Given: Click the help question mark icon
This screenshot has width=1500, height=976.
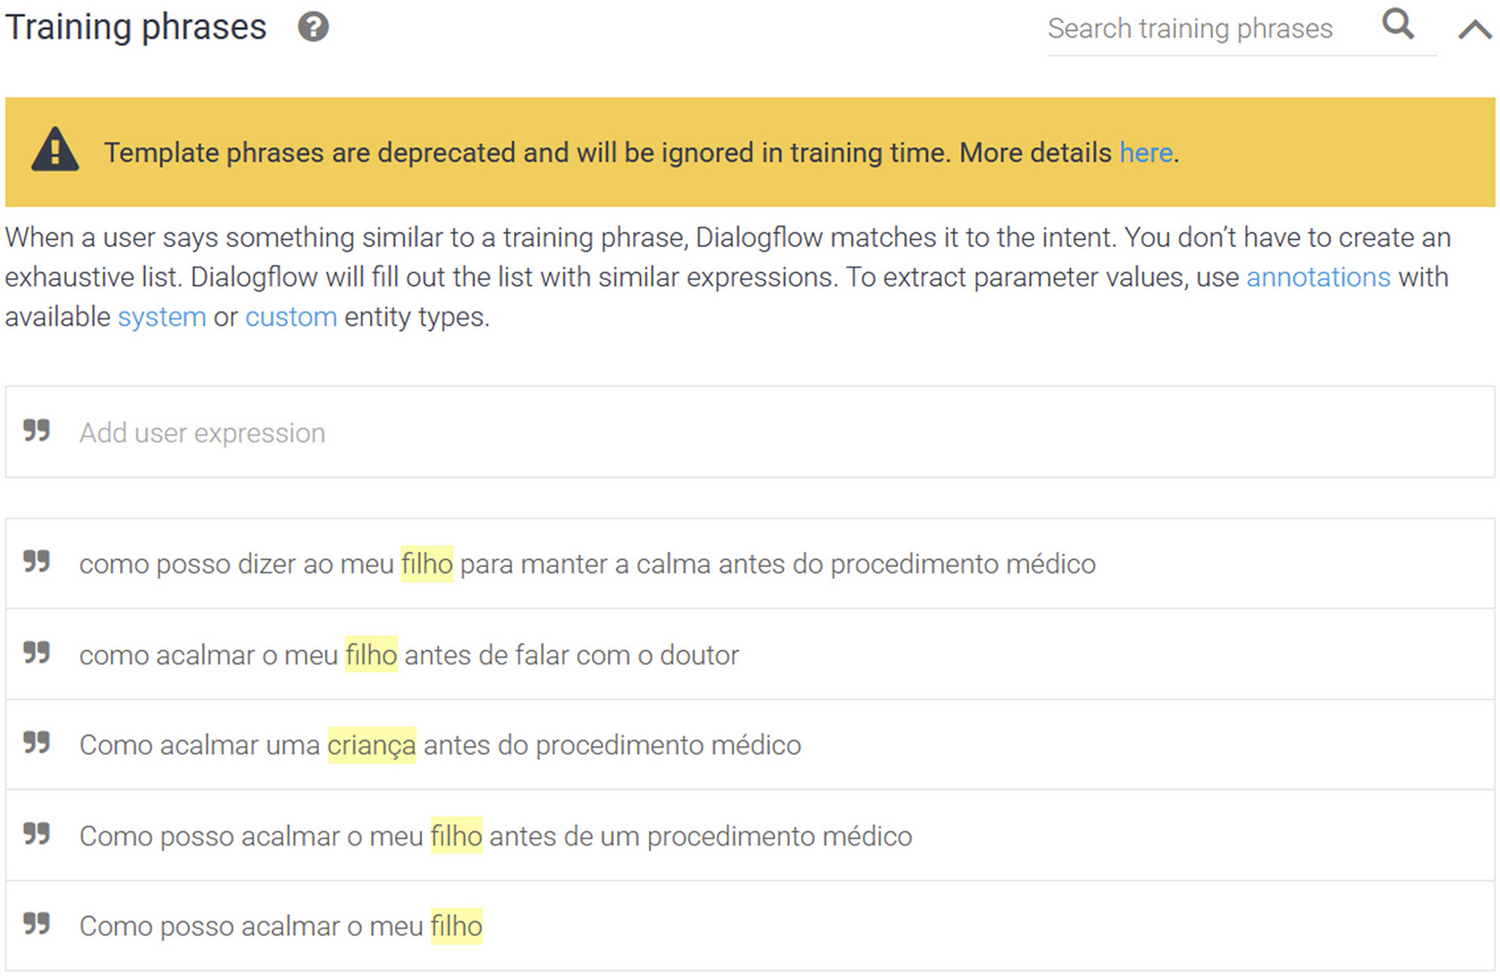Looking at the screenshot, I should click(x=313, y=27).
